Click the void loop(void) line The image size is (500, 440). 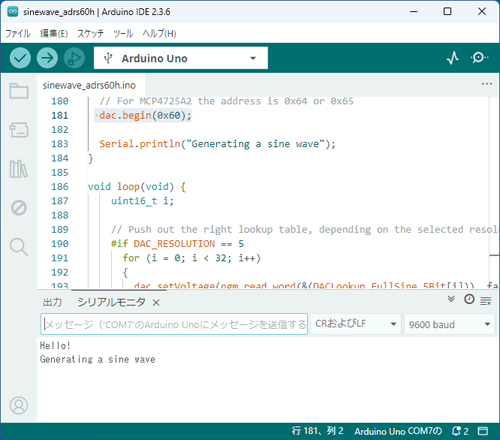[x=137, y=187]
